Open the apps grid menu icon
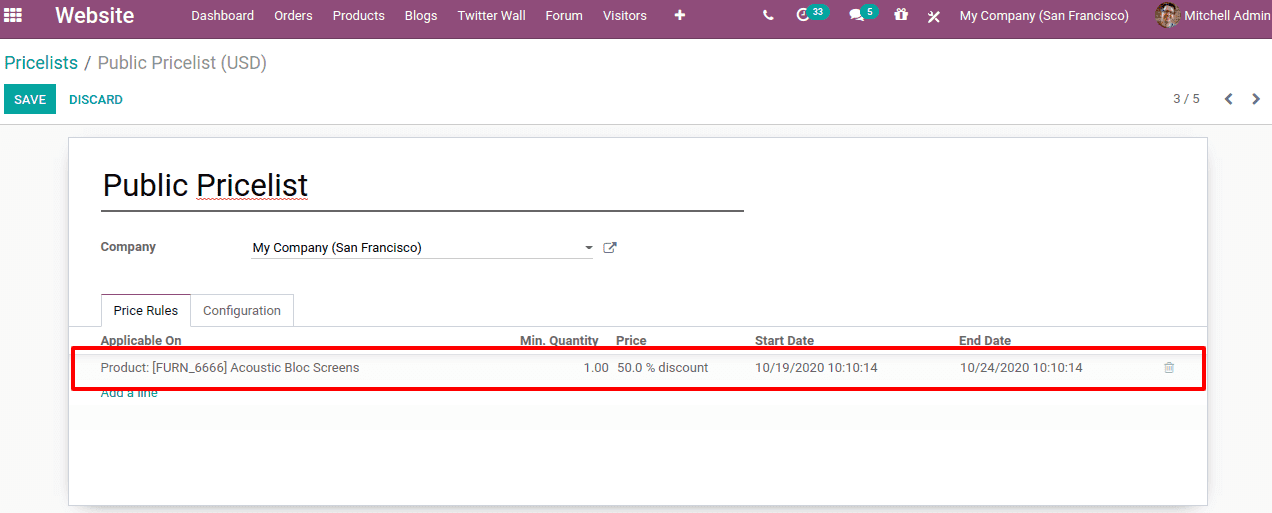Viewport: 1272px width, 513px height. click(x=13, y=15)
